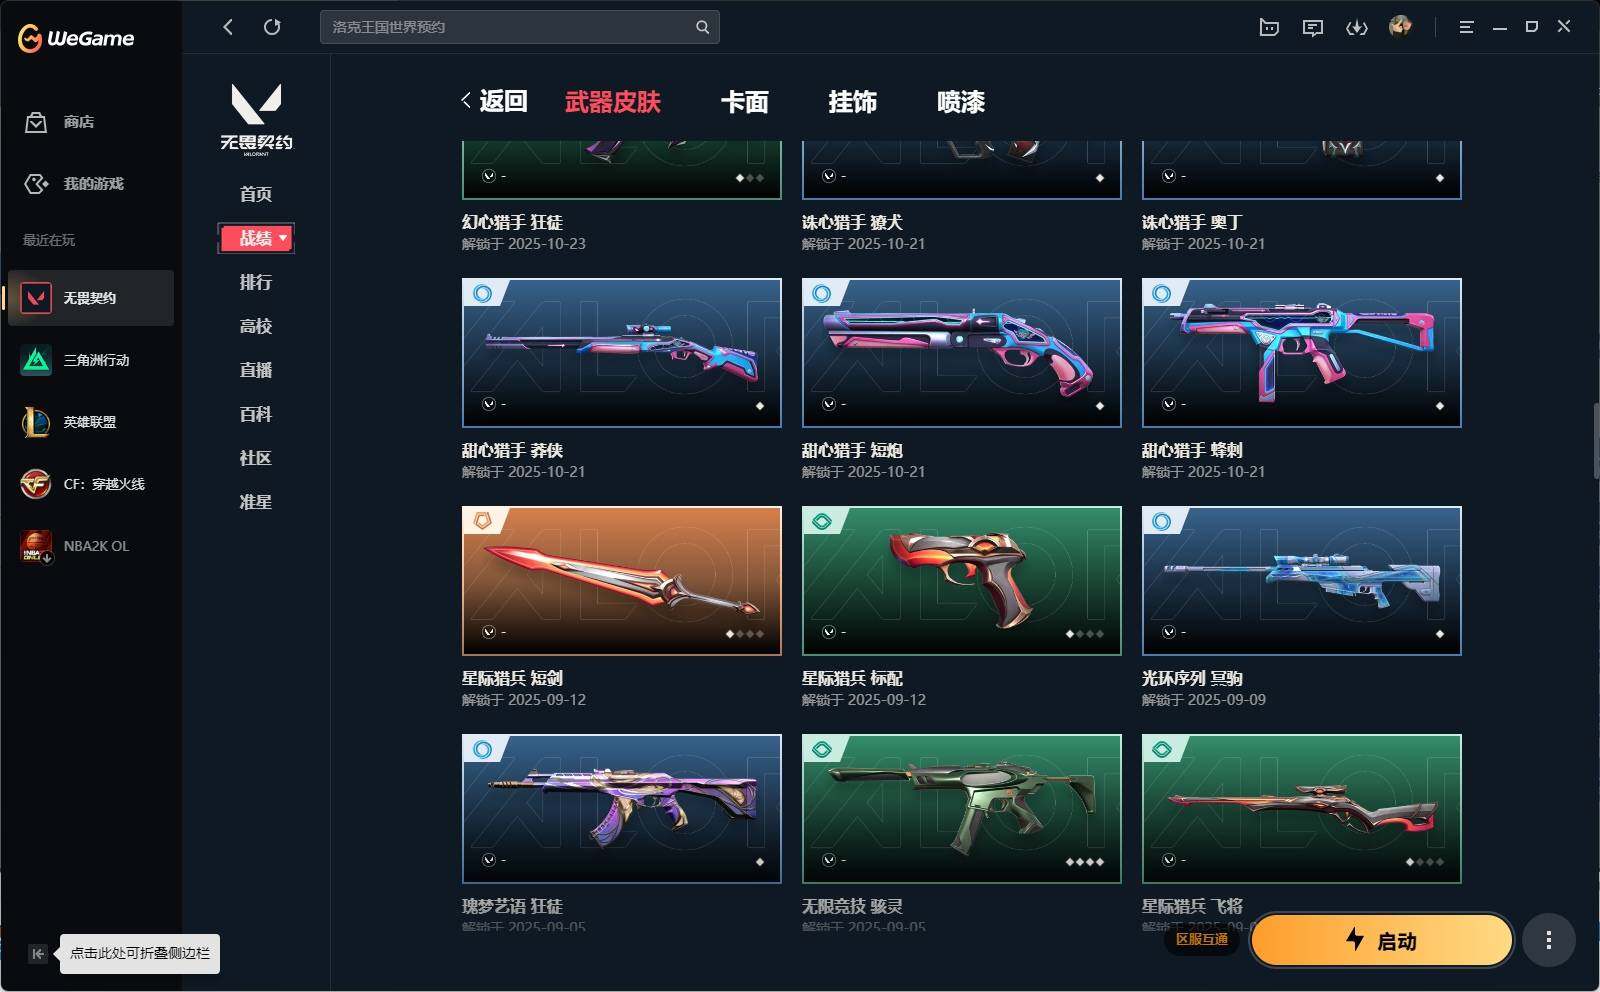Click the user avatar icon
Screen dimensions: 1600x992
click(x=1400, y=26)
